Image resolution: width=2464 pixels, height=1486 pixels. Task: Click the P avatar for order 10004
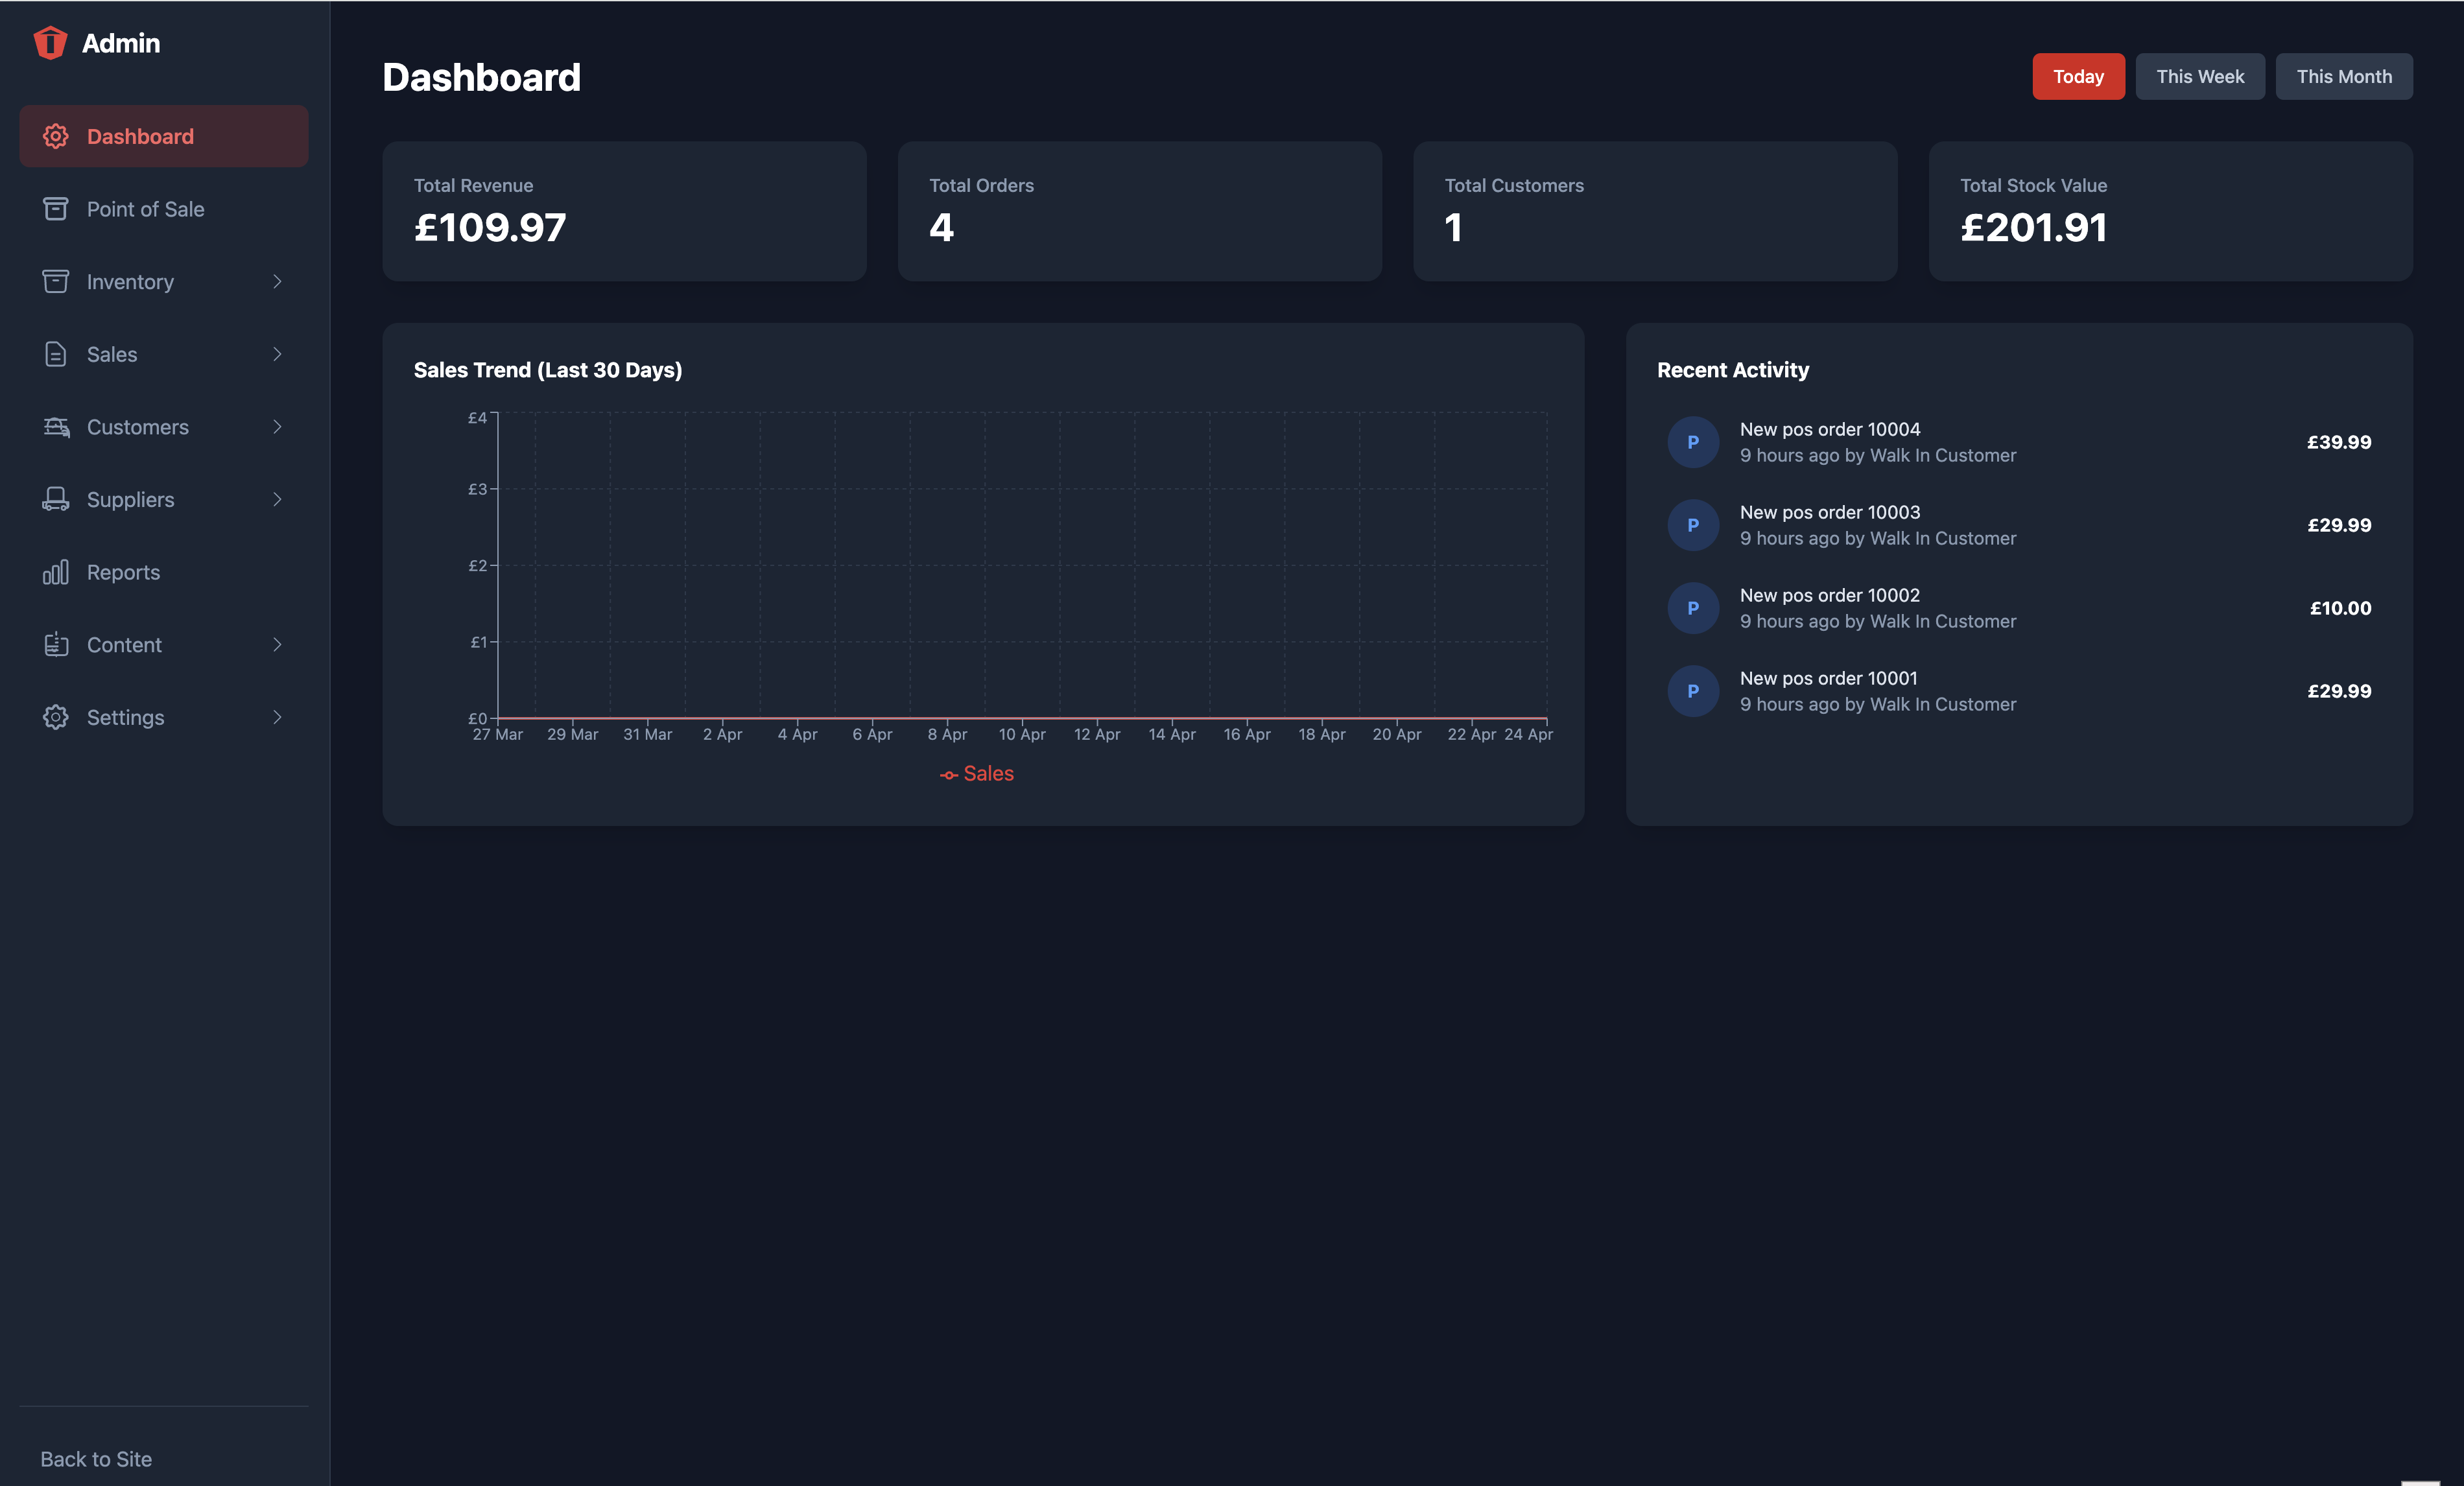tap(1693, 442)
